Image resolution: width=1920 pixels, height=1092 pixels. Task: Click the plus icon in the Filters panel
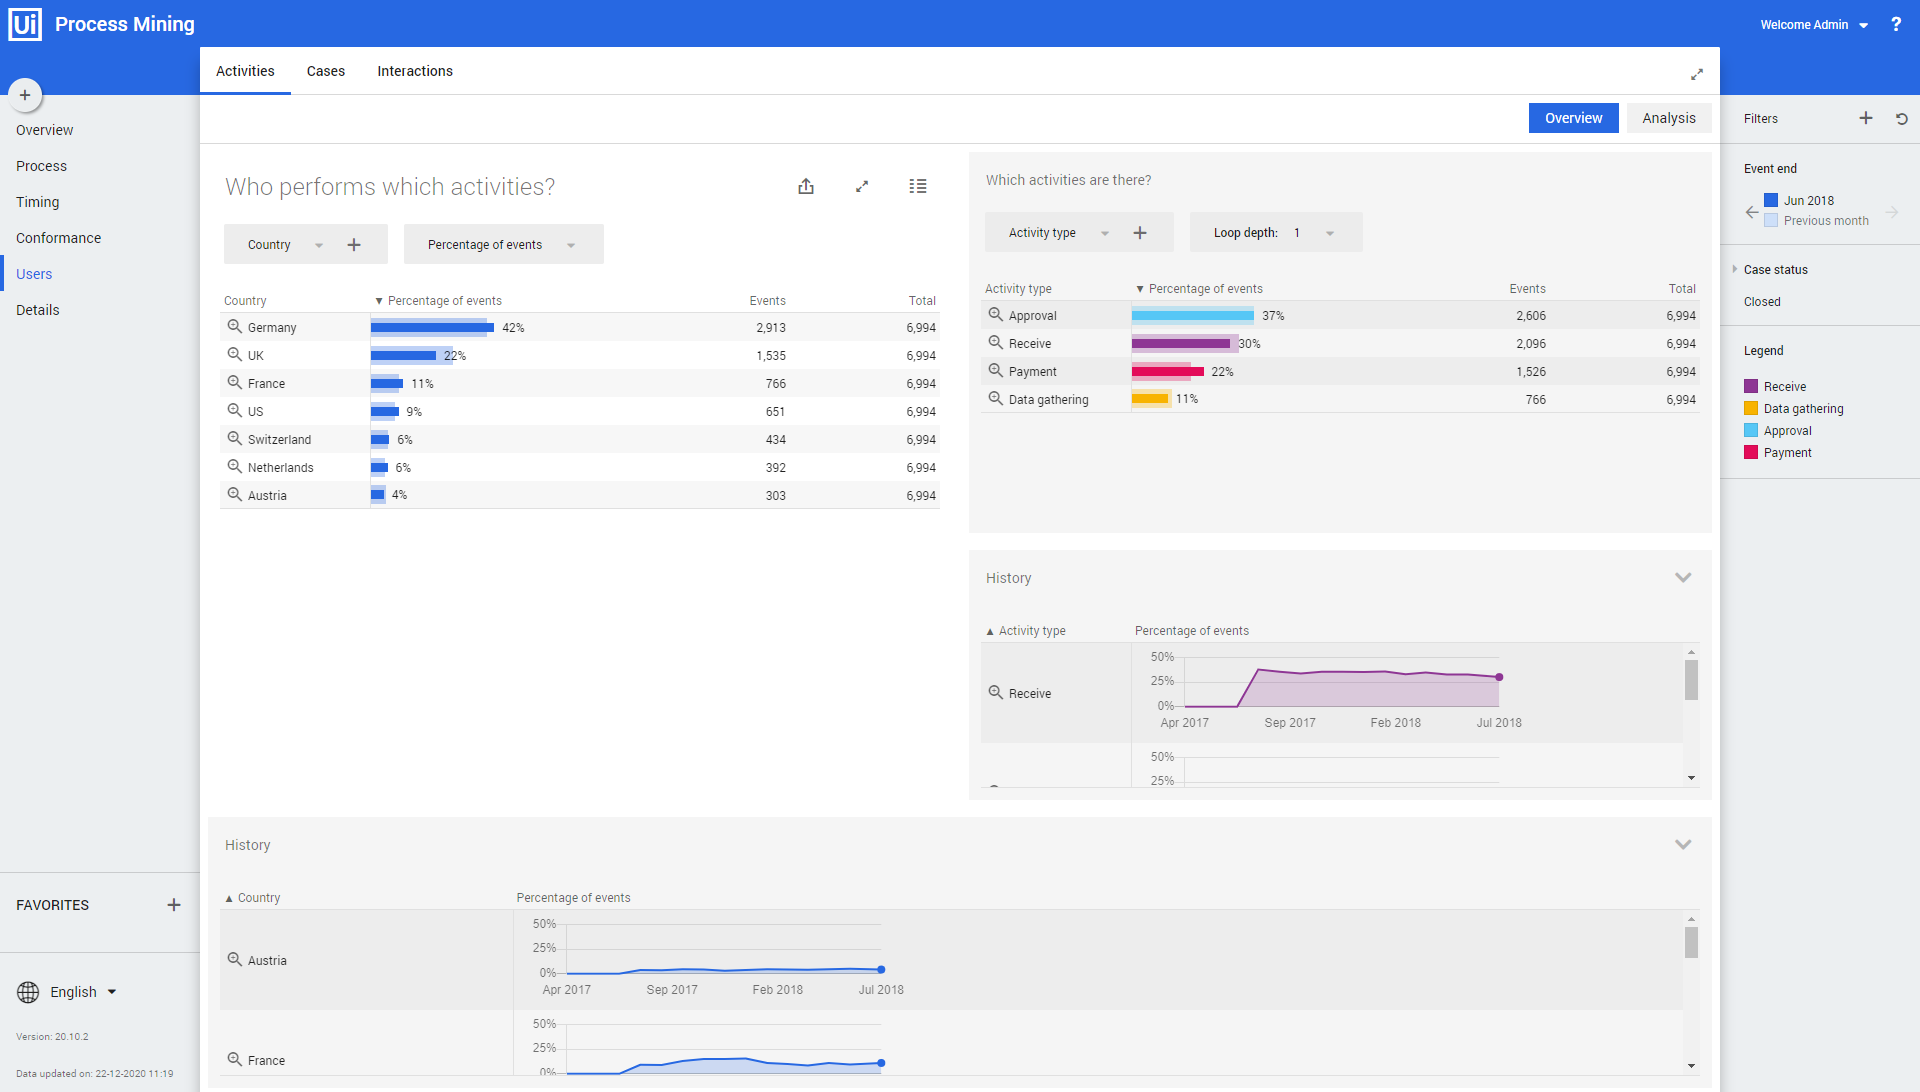(1866, 118)
